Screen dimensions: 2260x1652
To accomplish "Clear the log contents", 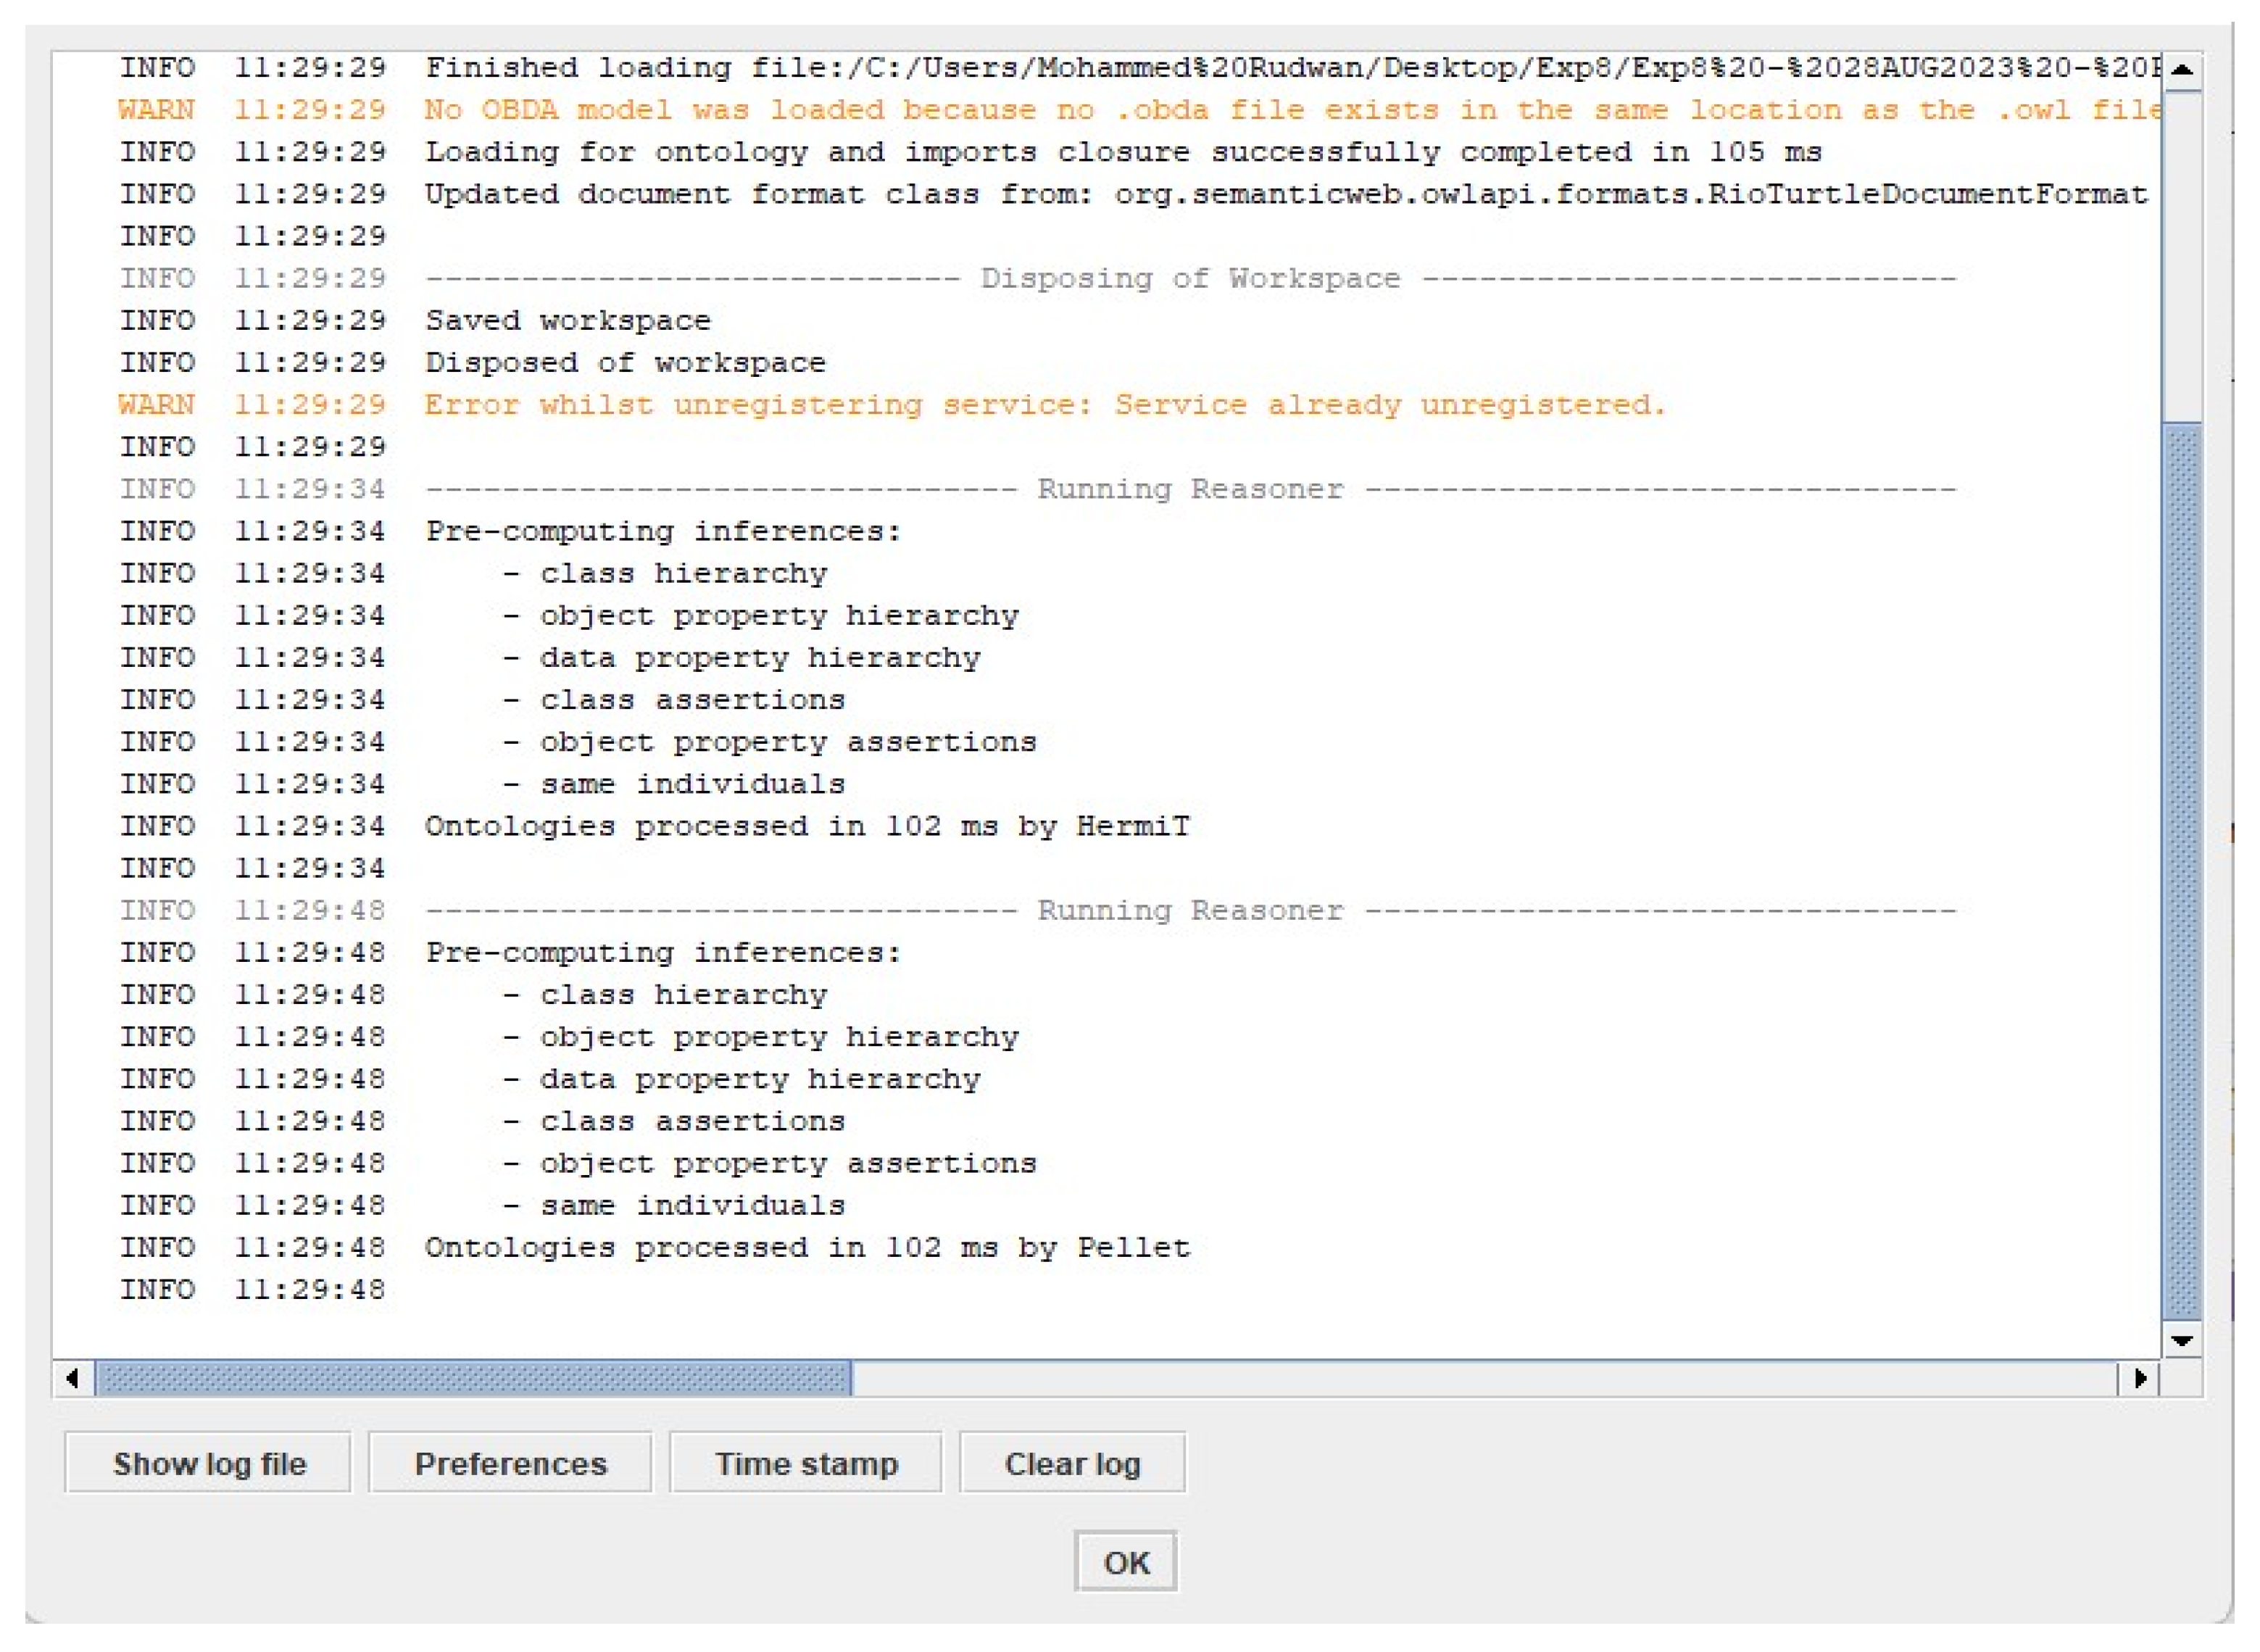I will 1072,1463.
